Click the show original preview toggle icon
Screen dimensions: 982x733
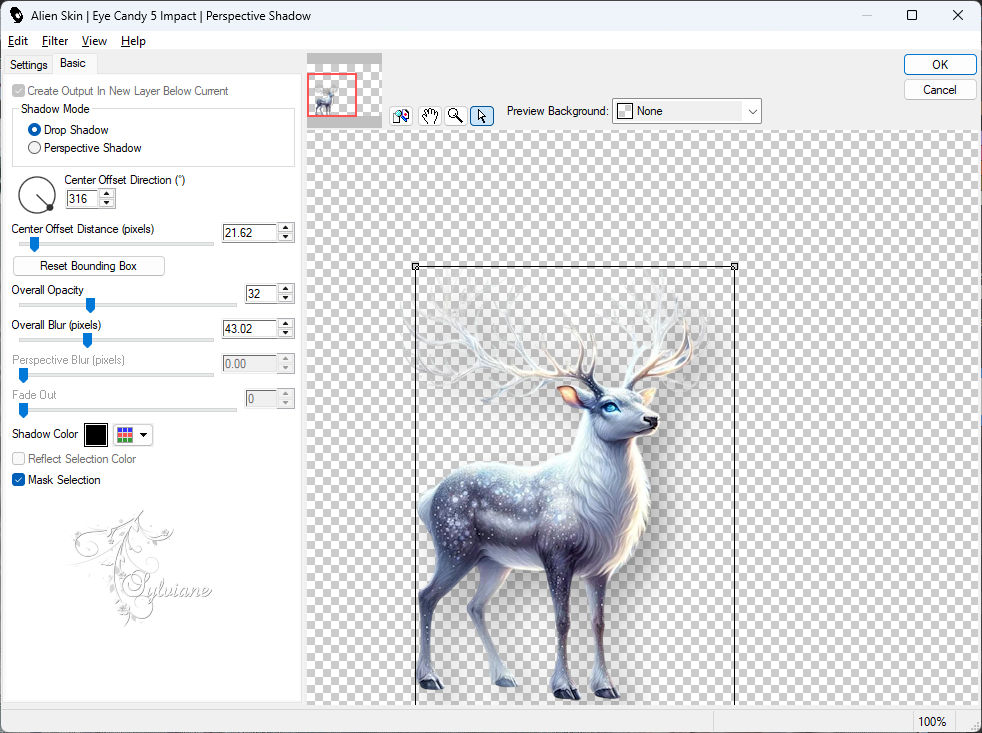401,116
